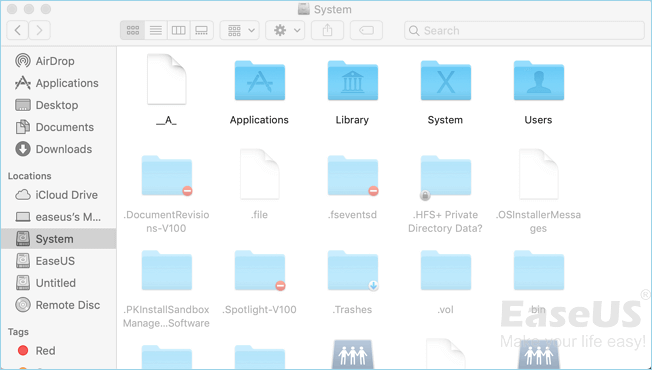Open iCloud Drive in the sidebar
Screen dimensions: 652x370
58,195
